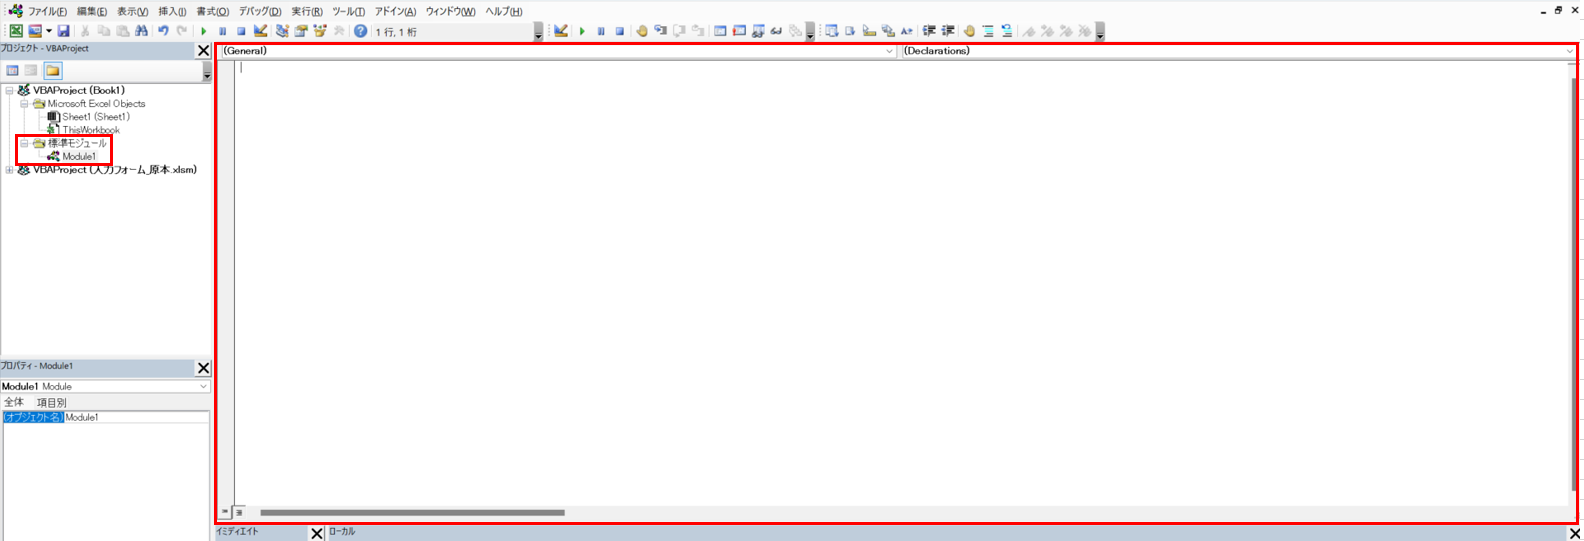Save the project with the floppy icon

[63, 31]
